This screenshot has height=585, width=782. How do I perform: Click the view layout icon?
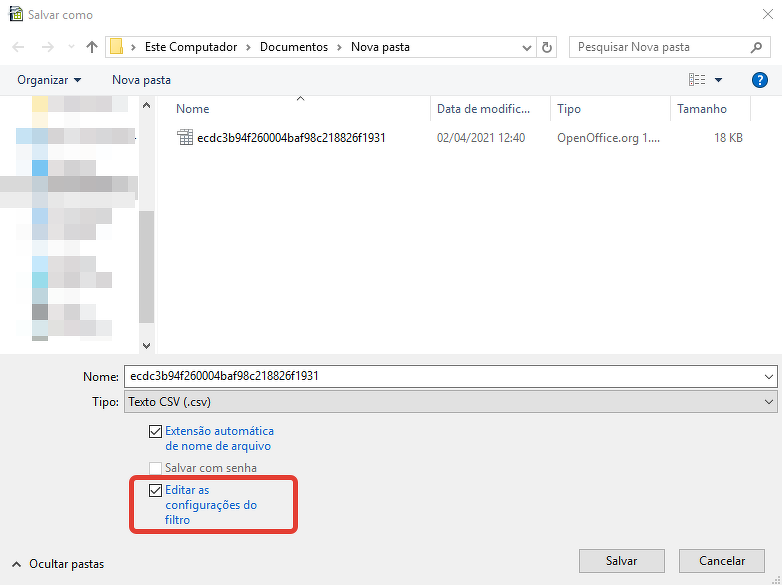tap(697, 80)
